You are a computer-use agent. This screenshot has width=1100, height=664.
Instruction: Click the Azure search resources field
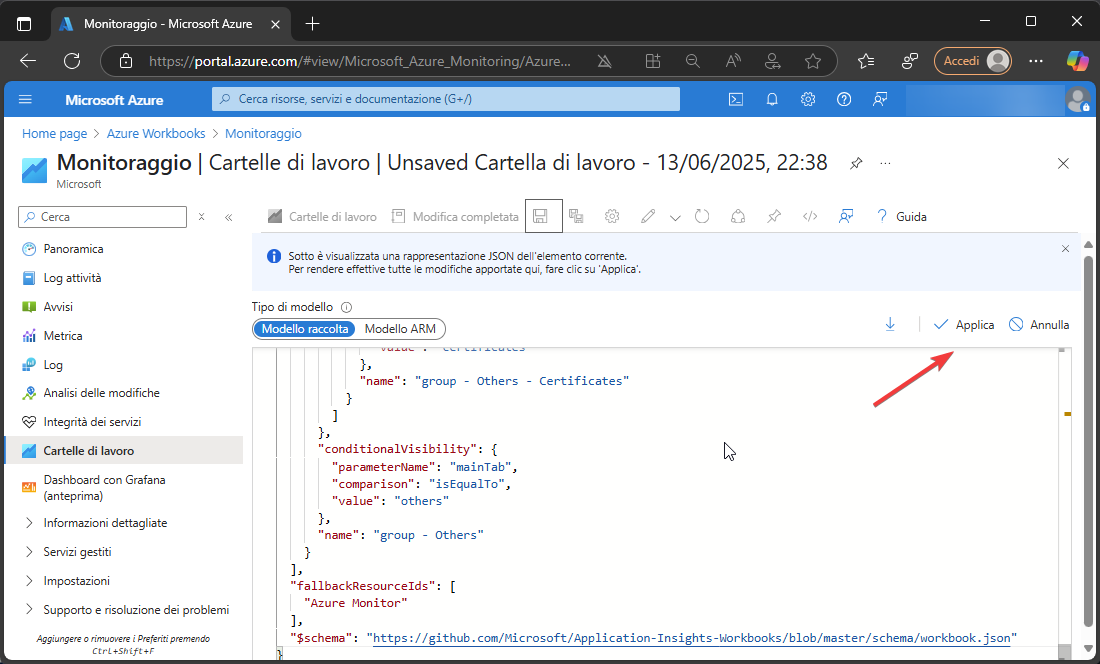tap(446, 99)
